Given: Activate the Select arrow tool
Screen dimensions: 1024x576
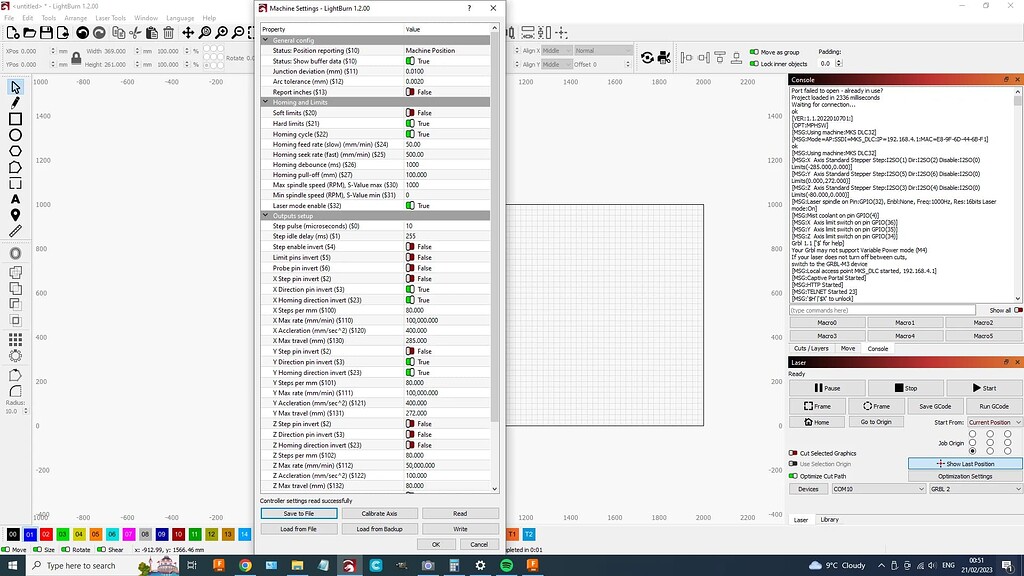Looking at the screenshot, I should tap(13, 89).
